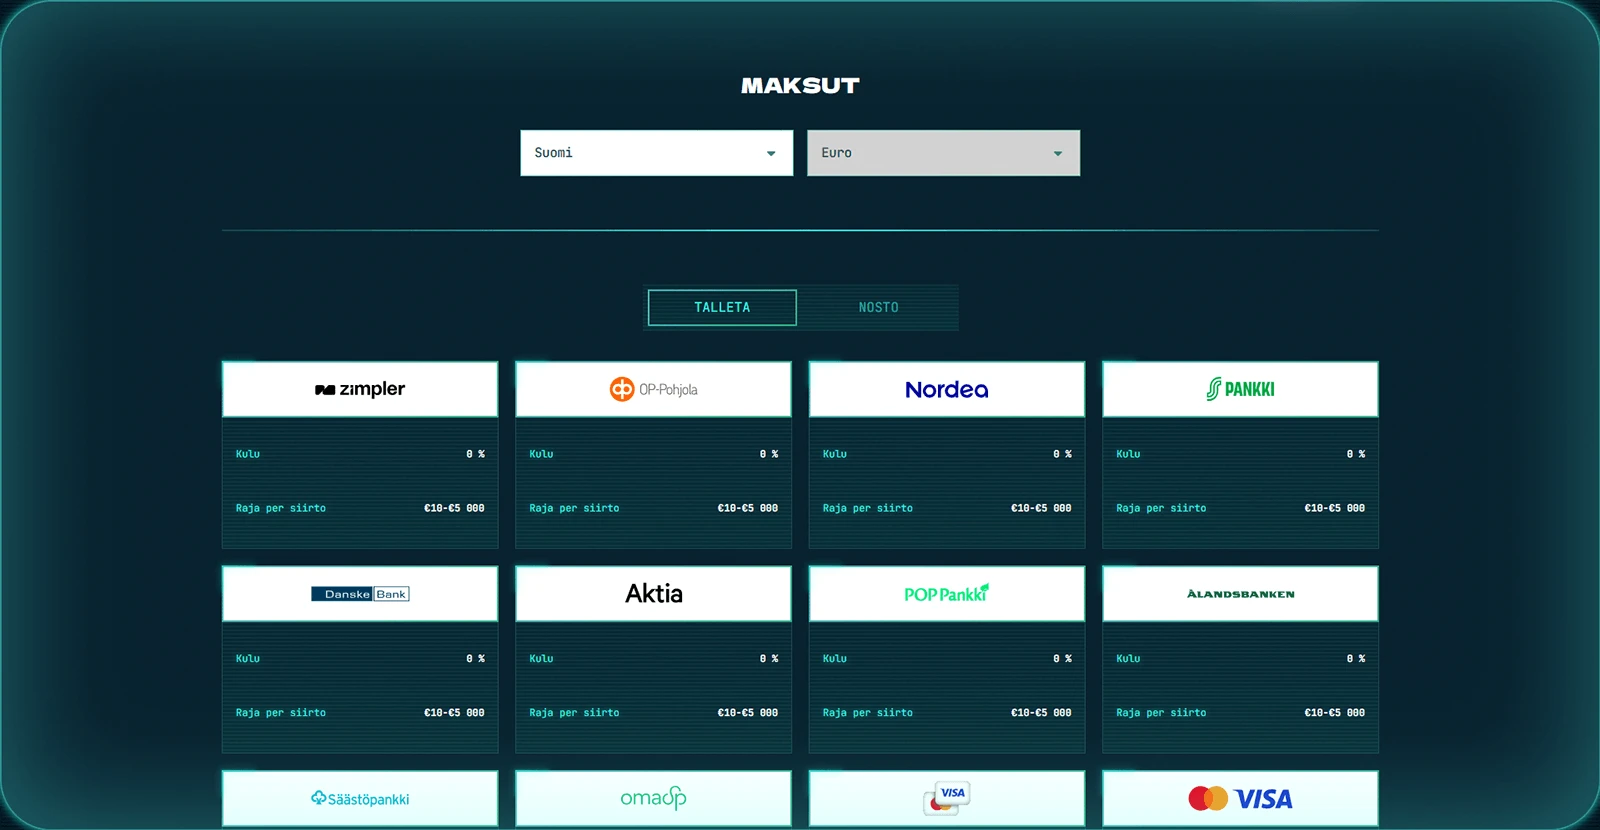Click Nordea's Raja per siirto label
Screen dimensions: 1600x830
pos(868,508)
